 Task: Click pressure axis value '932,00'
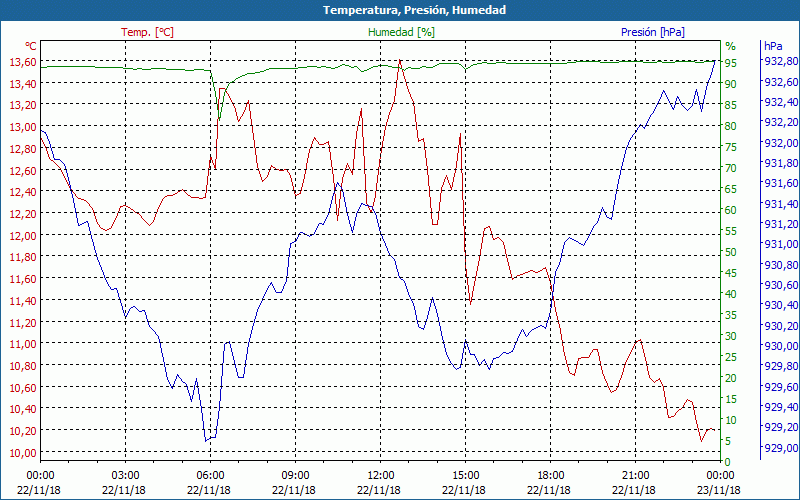pyautogui.click(x=780, y=142)
